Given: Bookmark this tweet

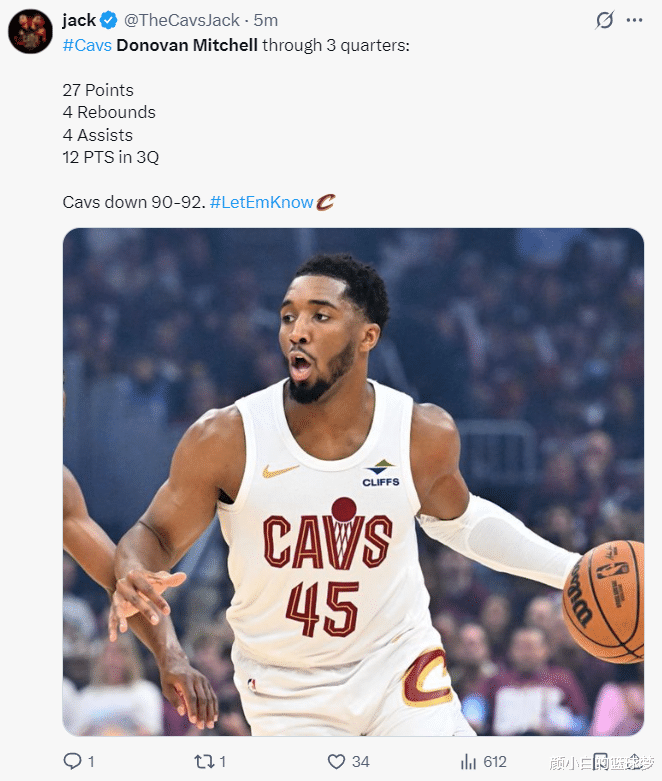Looking at the screenshot, I should (x=601, y=761).
